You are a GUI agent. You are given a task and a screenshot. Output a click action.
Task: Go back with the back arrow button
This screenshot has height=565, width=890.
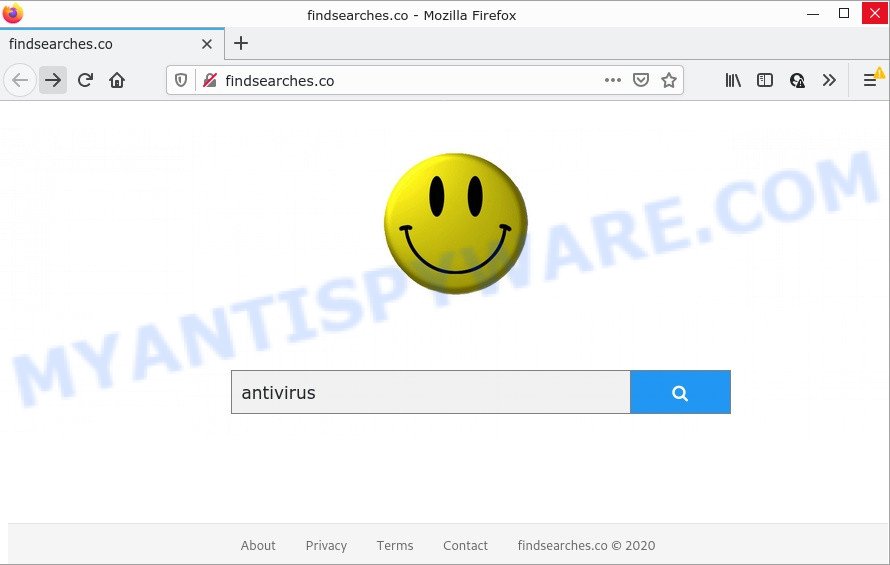point(20,80)
